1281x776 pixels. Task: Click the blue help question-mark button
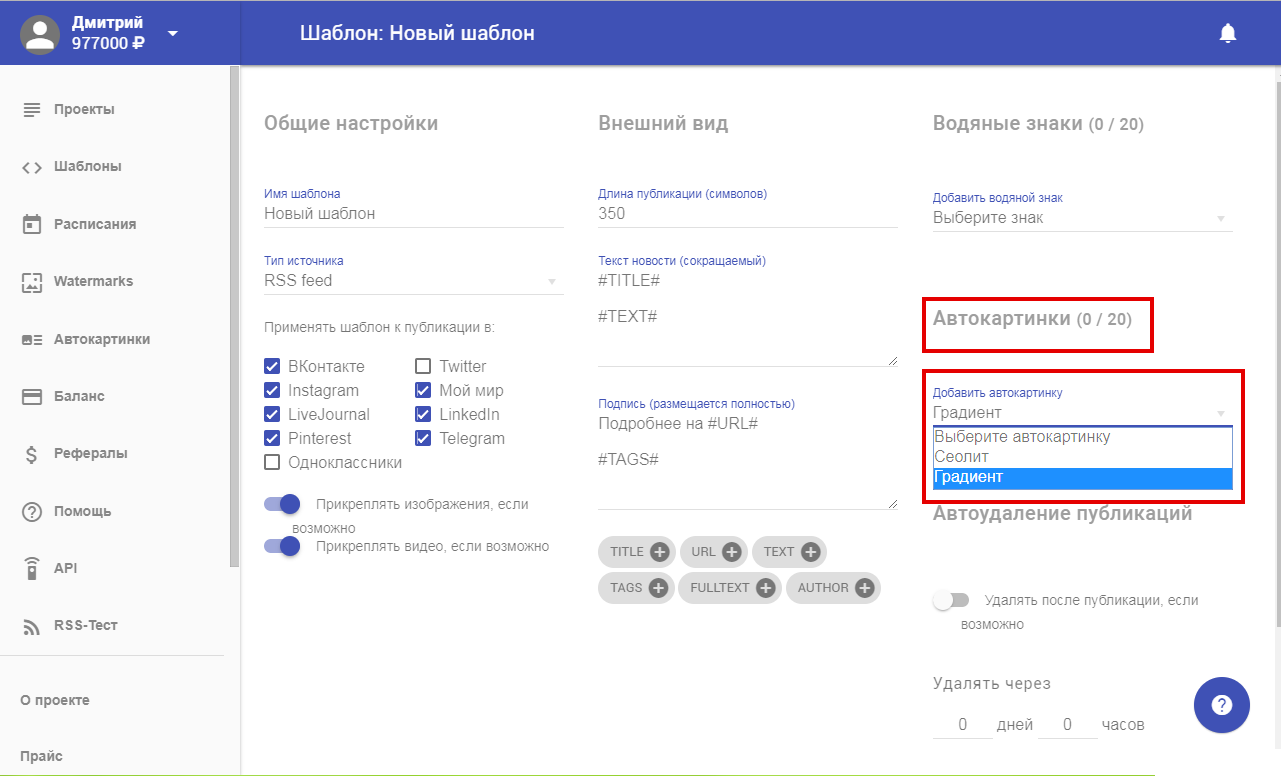point(1221,705)
